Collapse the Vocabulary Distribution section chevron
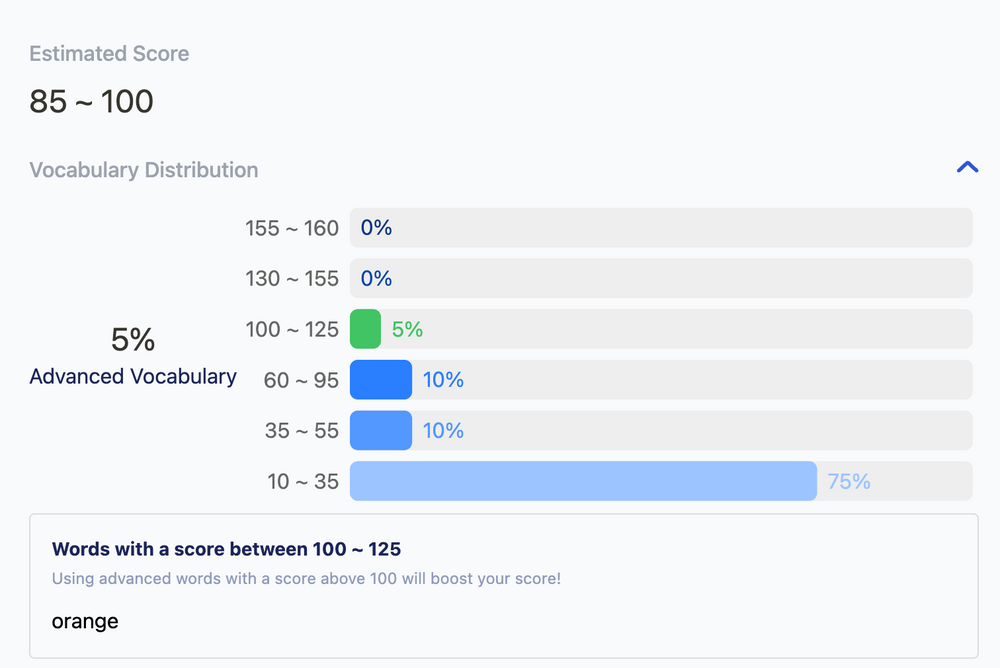 pyautogui.click(x=967, y=168)
